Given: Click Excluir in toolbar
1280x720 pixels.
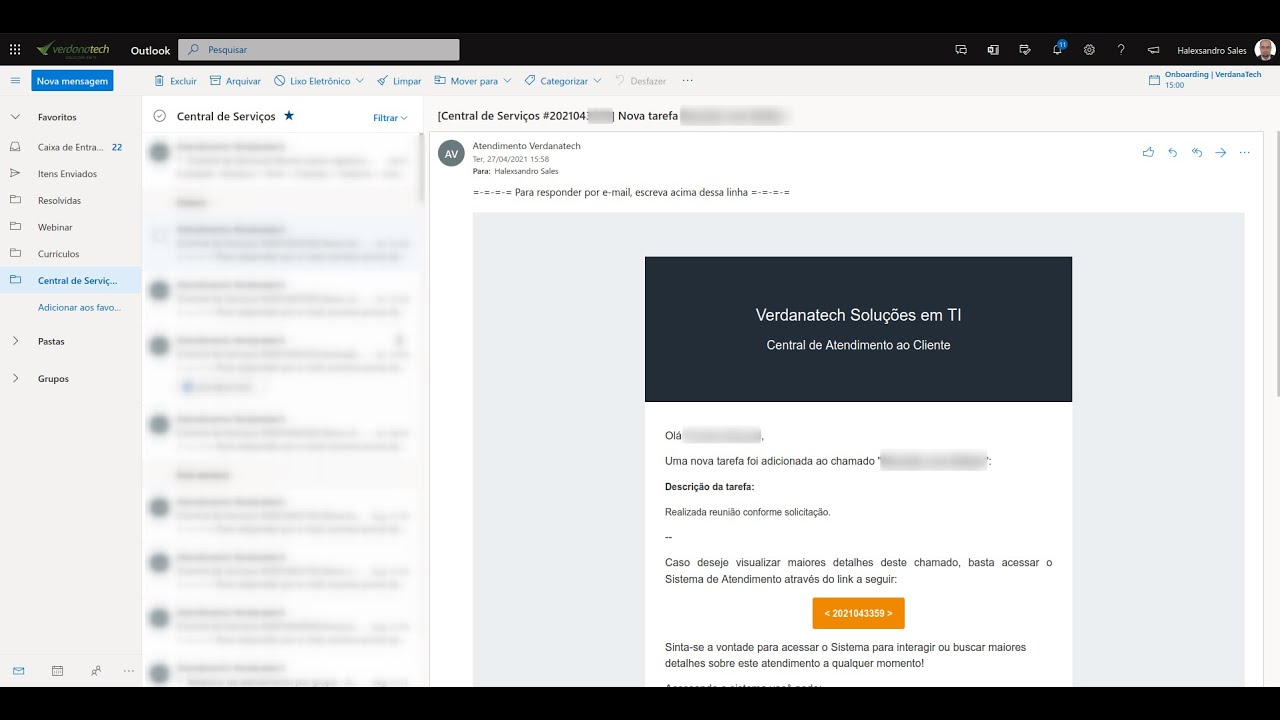Looking at the screenshot, I should tap(175, 81).
